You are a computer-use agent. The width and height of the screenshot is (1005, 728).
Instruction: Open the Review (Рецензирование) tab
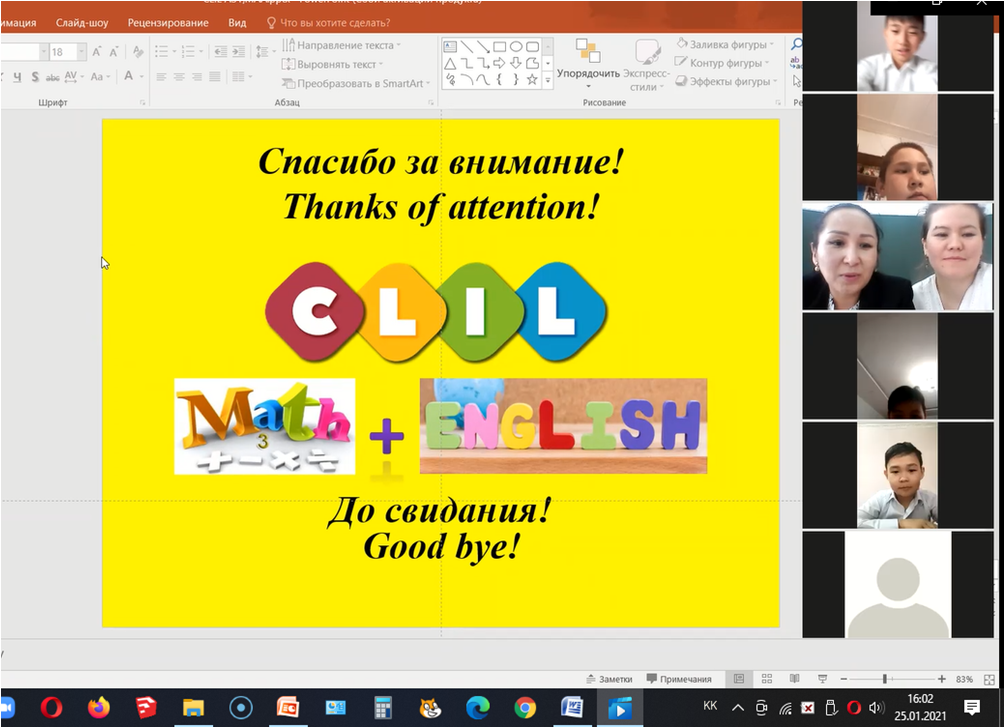pos(168,22)
